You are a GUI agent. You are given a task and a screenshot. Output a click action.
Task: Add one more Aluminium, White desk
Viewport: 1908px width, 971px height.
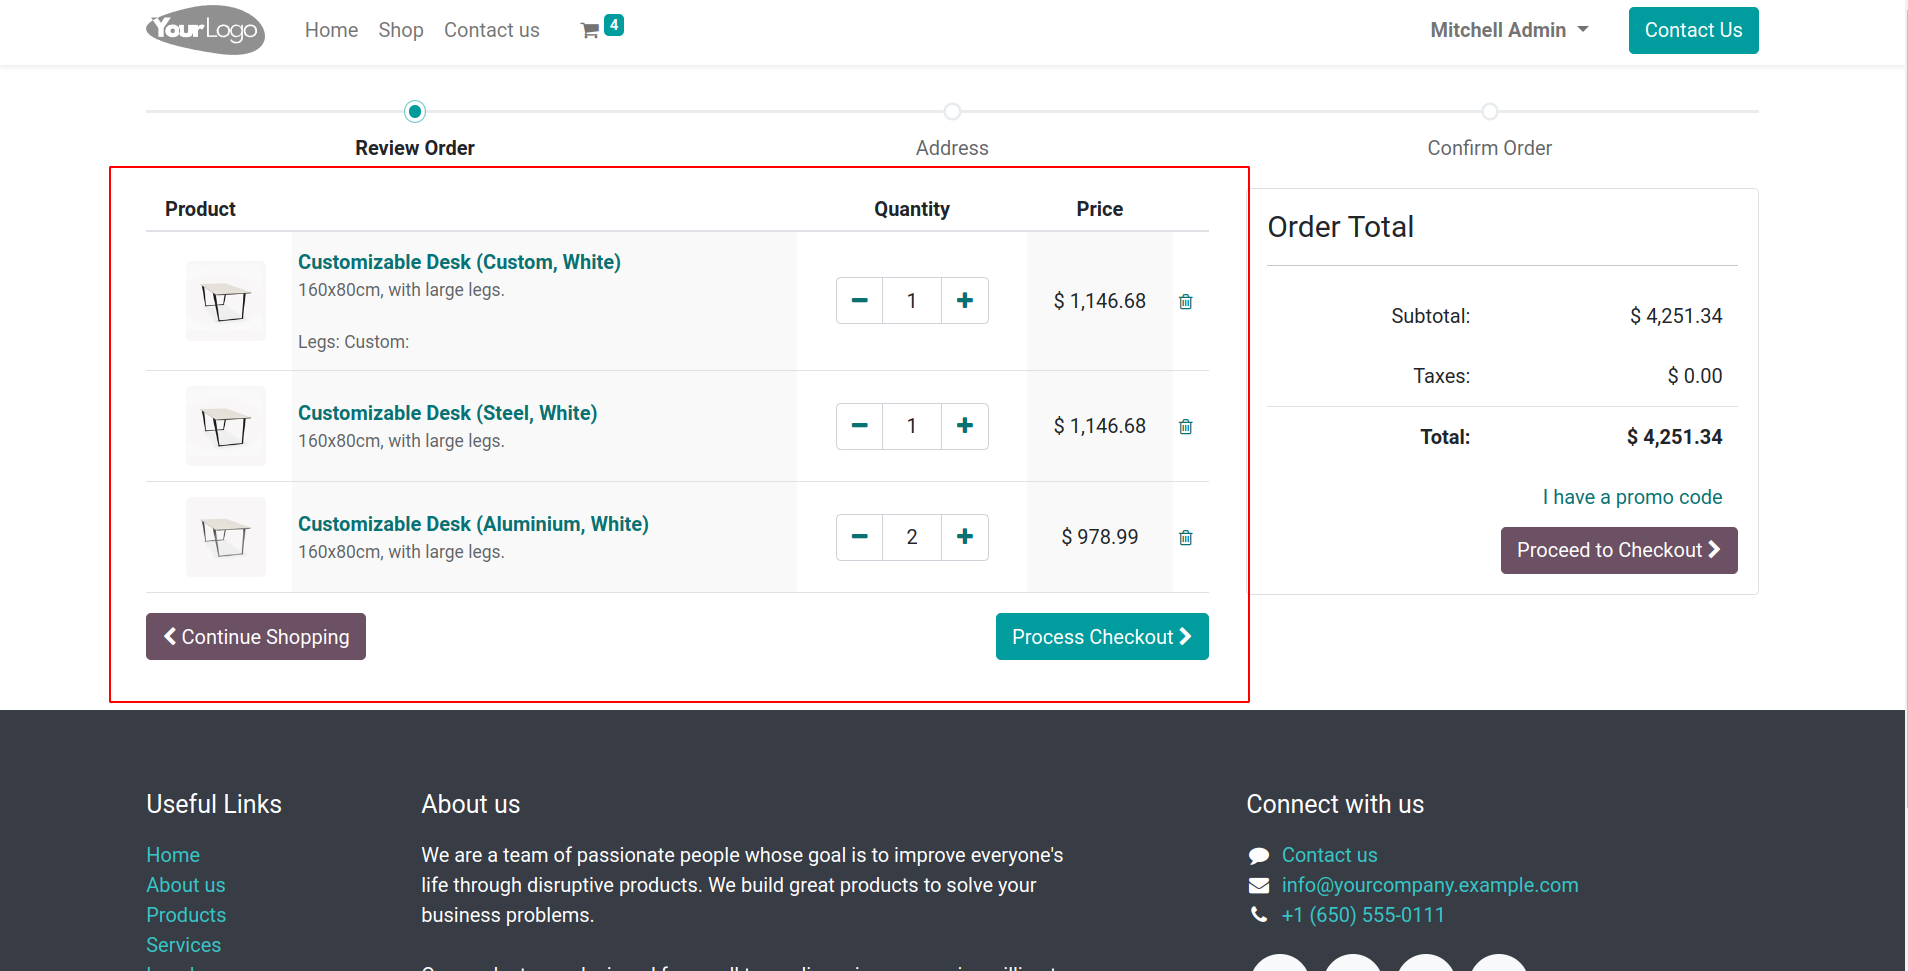click(x=964, y=537)
